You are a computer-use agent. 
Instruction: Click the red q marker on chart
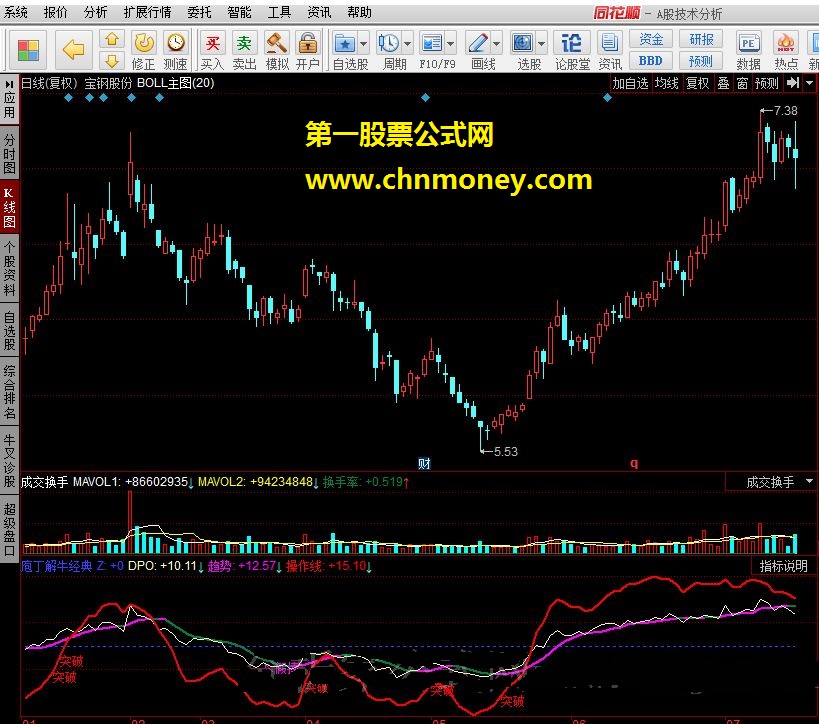pyautogui.click(x=634, y=463)
